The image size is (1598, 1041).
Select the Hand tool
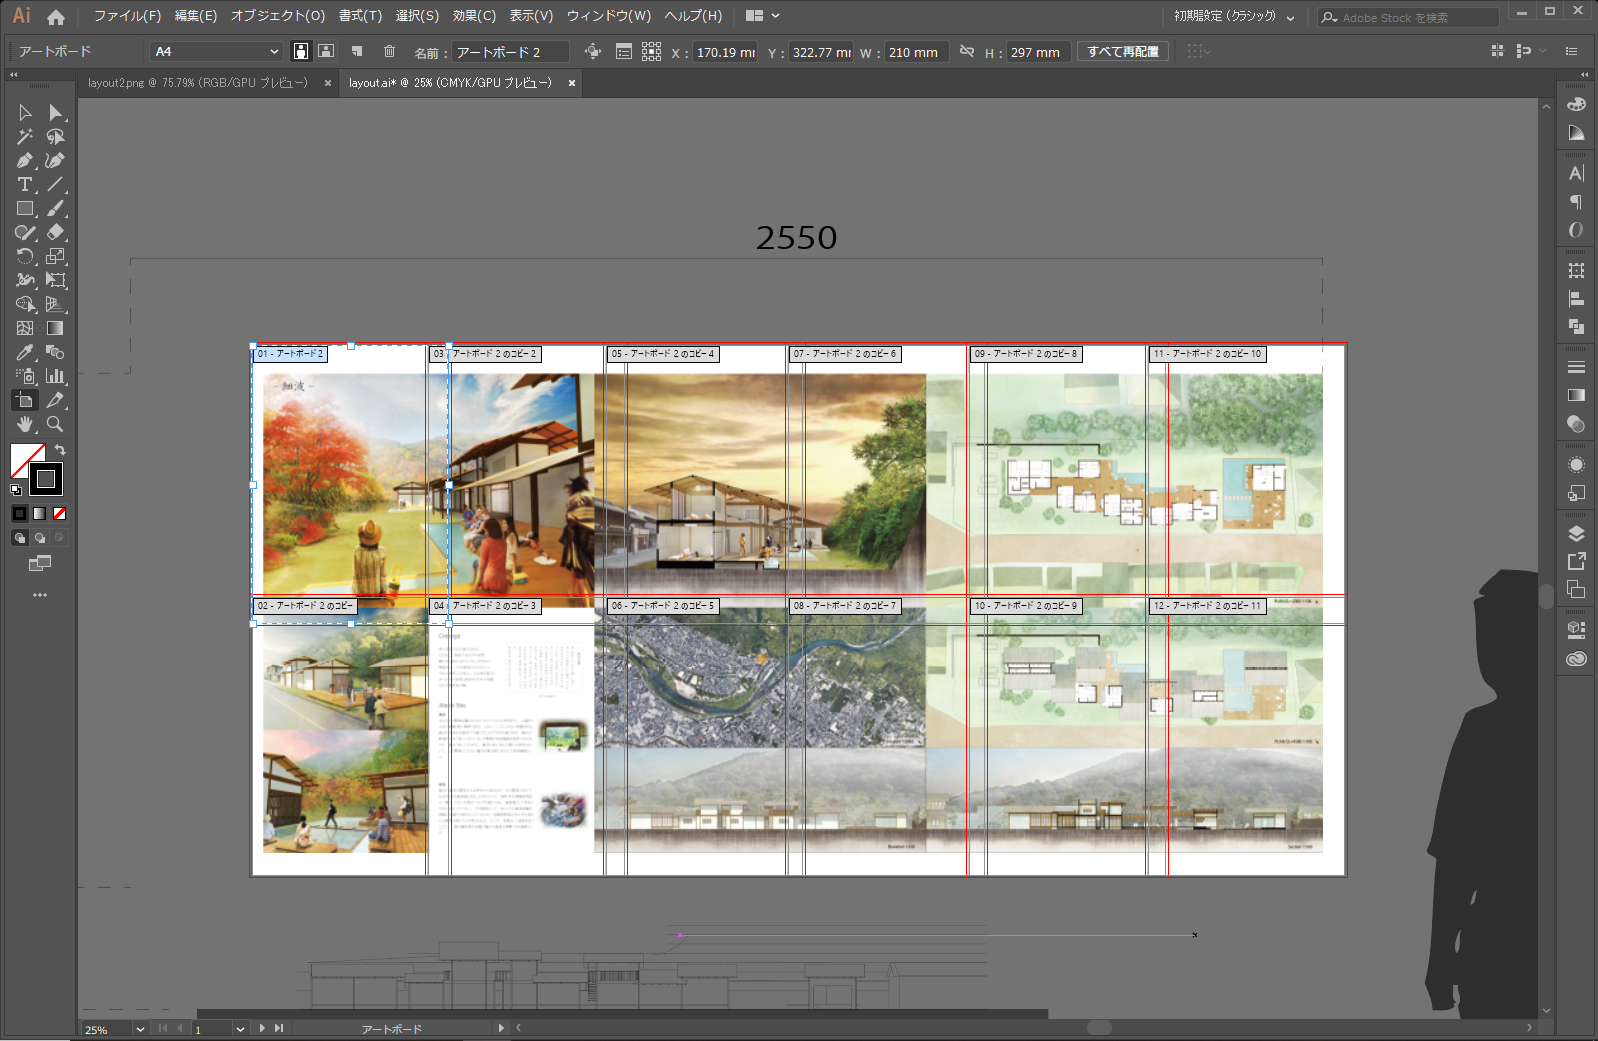click(25, 425)
